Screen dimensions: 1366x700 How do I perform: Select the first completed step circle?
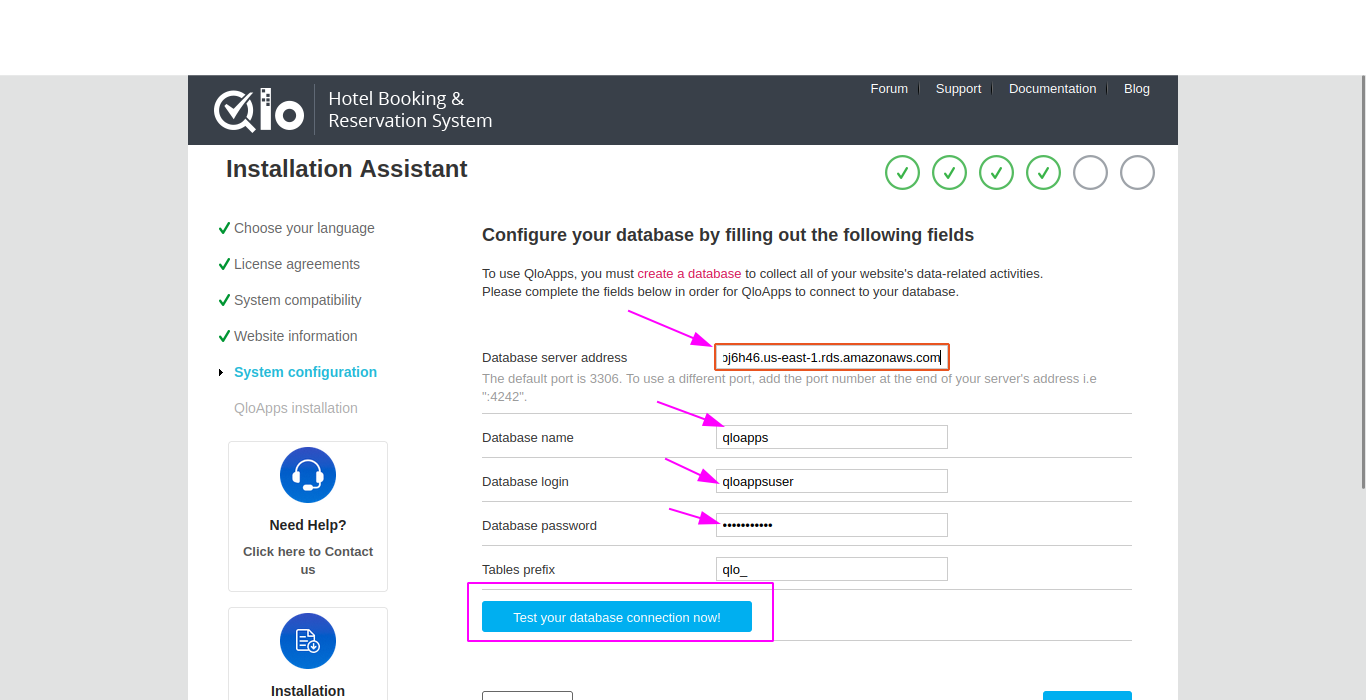point(902,173)
